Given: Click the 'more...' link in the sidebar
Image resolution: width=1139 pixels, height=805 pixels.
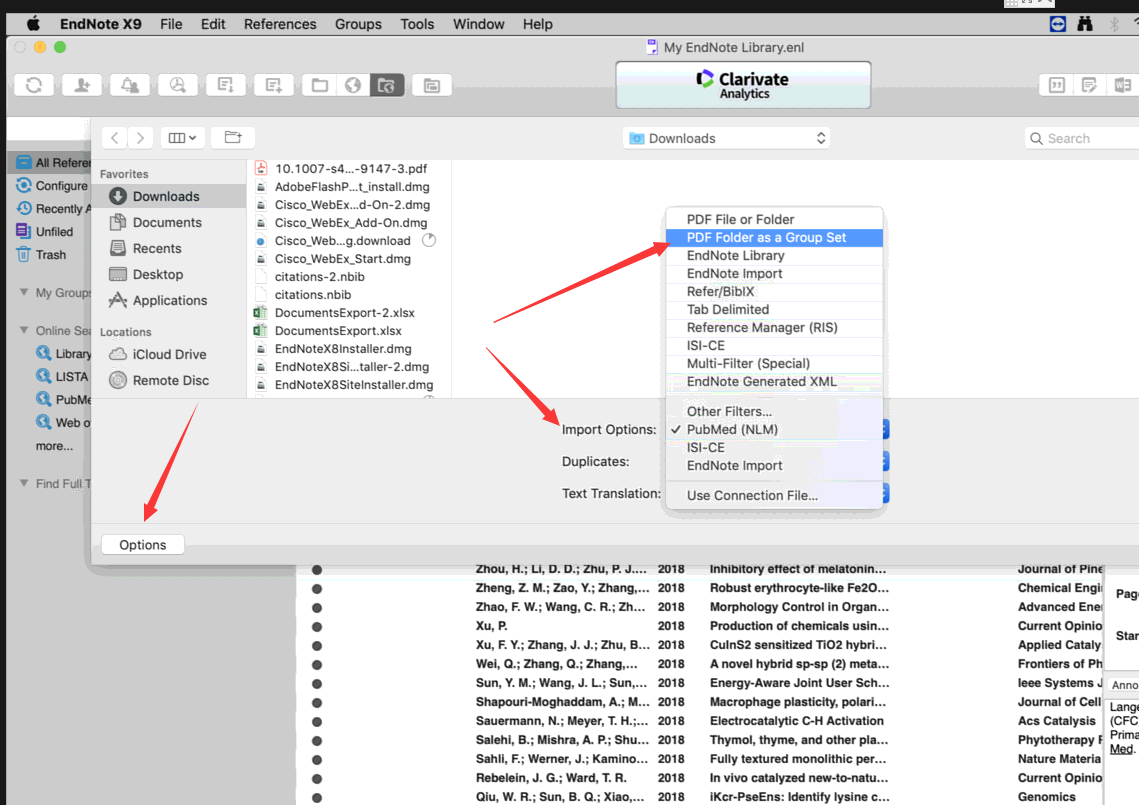Looking at the screenshot, I should 55,446.
